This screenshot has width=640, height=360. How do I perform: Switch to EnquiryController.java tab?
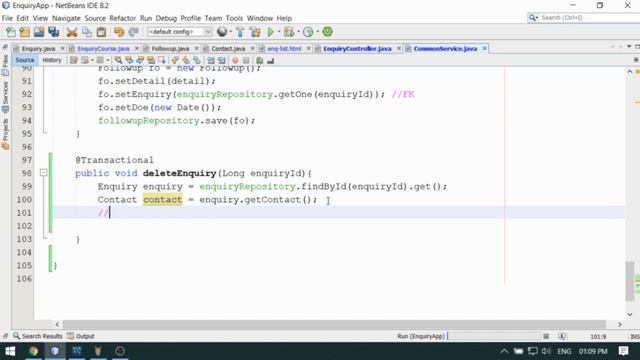coord(357,49)
